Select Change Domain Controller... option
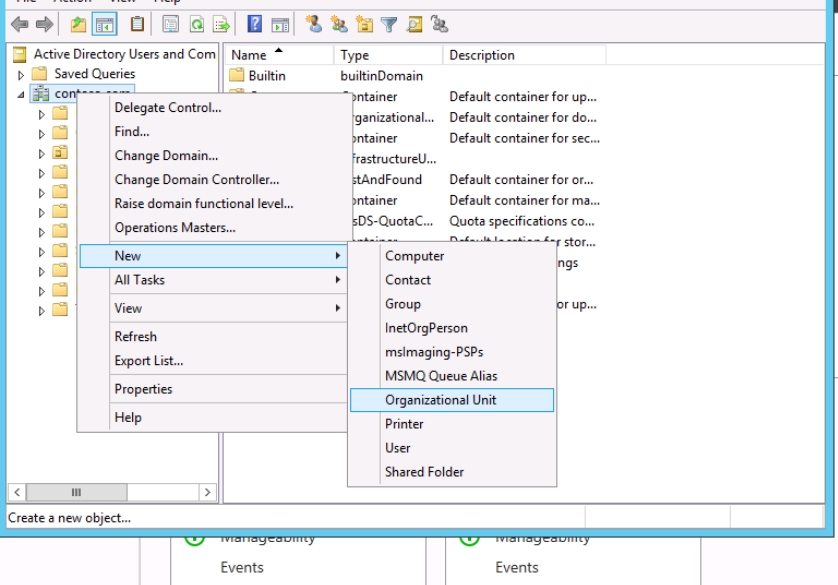The width and height of the screenshot is (838, 585). tap(197, 180)
